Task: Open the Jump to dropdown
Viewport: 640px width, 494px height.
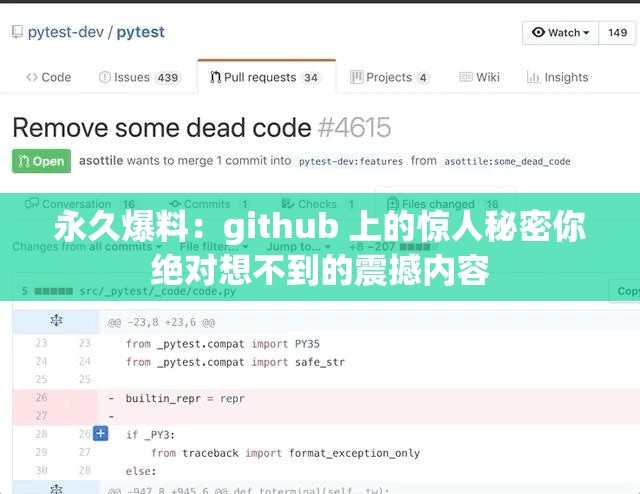Action: (x=298, y=247)
